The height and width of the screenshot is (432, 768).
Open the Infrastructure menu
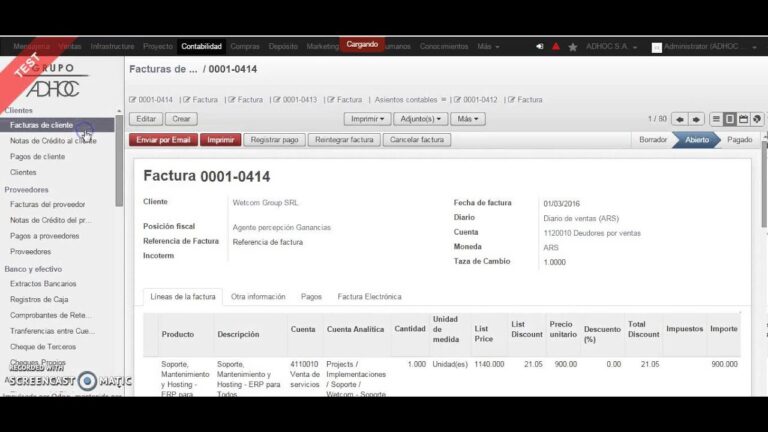[112, 47]
